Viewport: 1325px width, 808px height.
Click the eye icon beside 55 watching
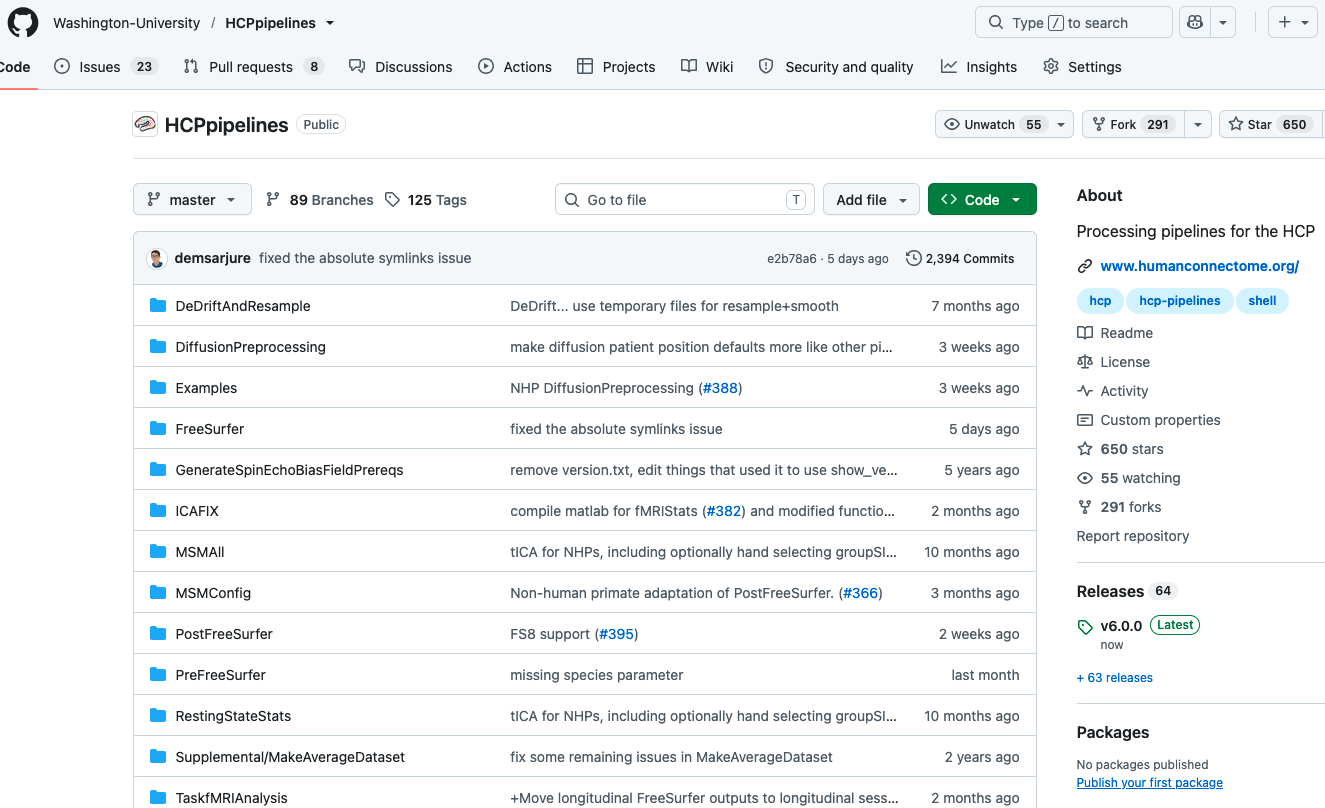click(x=1085, y=478)
